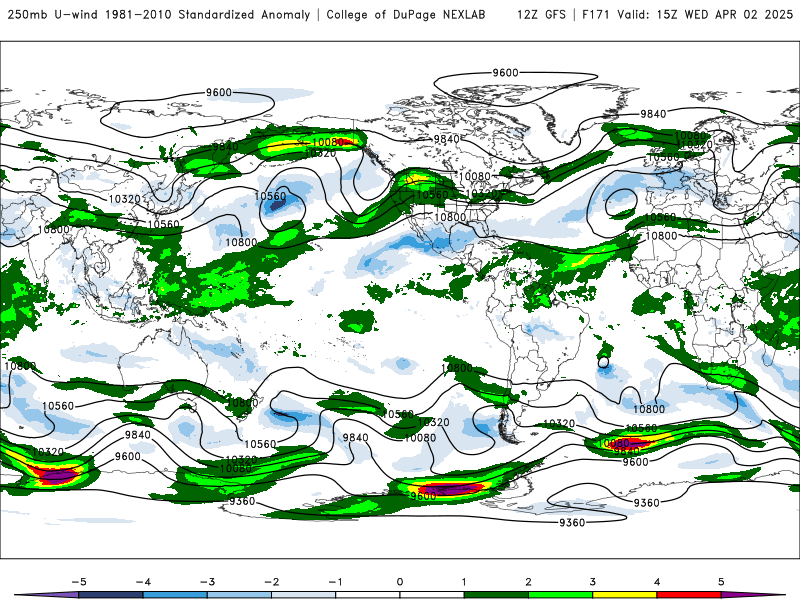Click the dark navy legend segment between -5 and -4
Viewport: 800px width, 600px height.
click(111, 595)
